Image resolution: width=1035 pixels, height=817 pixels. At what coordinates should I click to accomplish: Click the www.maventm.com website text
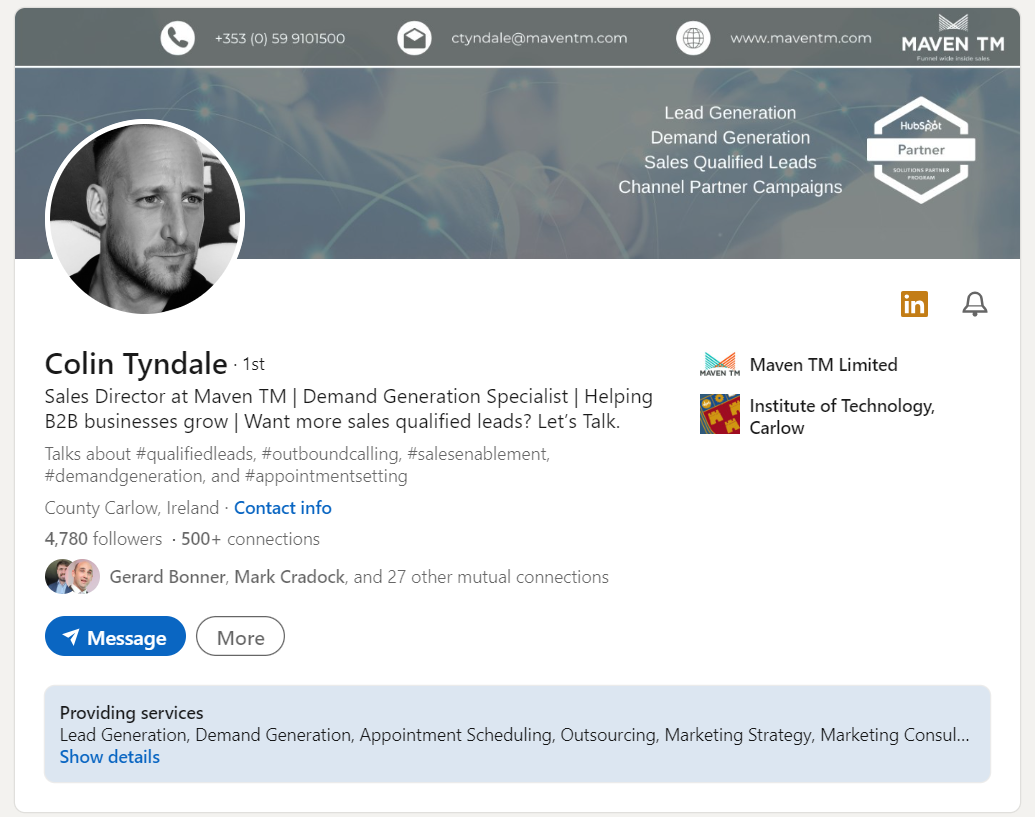click(x=801, y=38)
